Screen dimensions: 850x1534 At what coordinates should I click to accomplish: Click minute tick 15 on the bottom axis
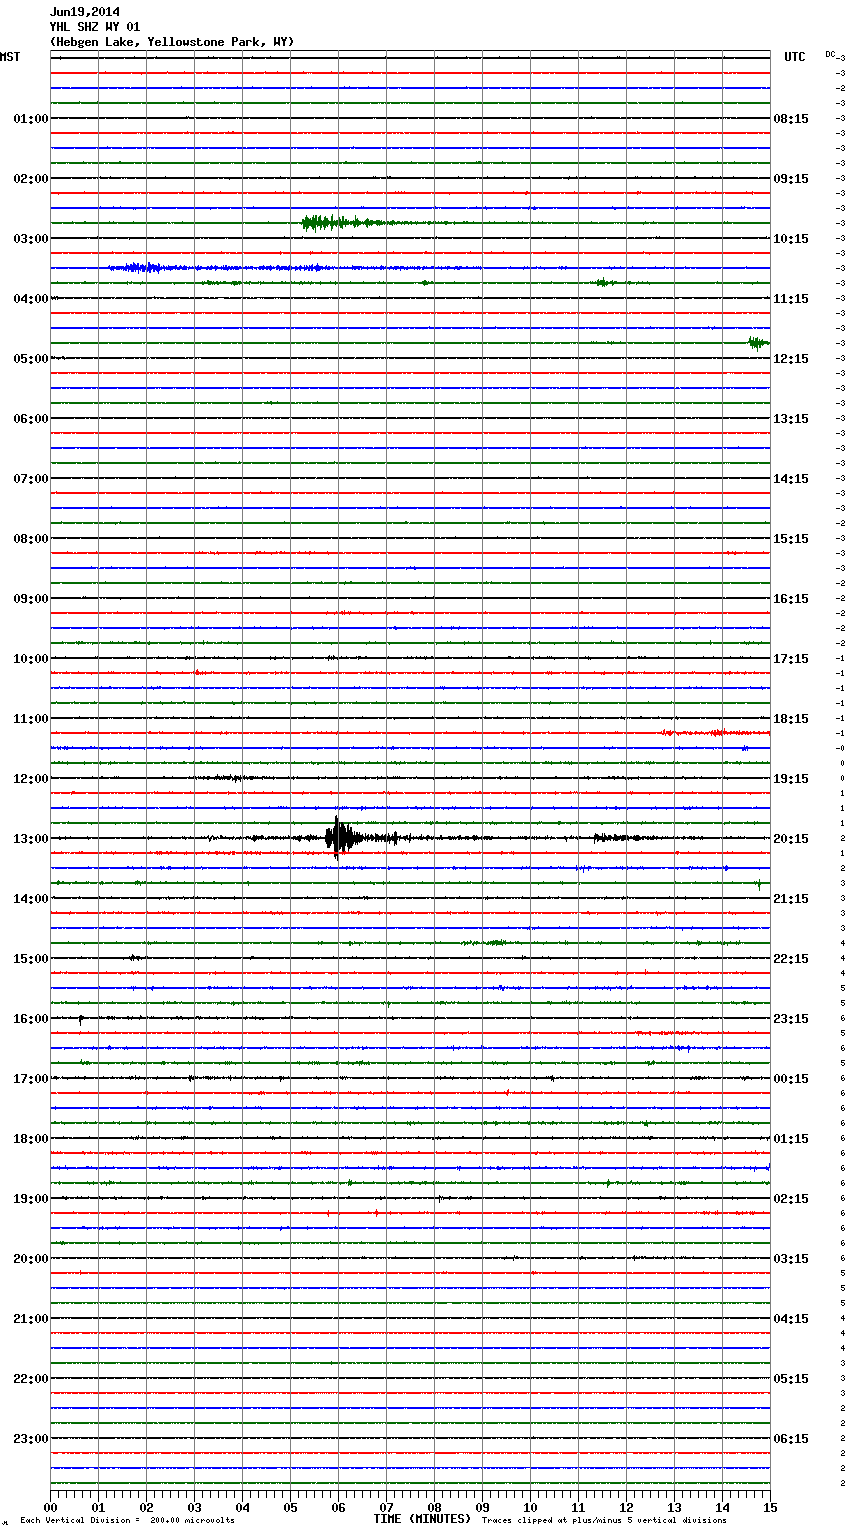pos(770,1507)
